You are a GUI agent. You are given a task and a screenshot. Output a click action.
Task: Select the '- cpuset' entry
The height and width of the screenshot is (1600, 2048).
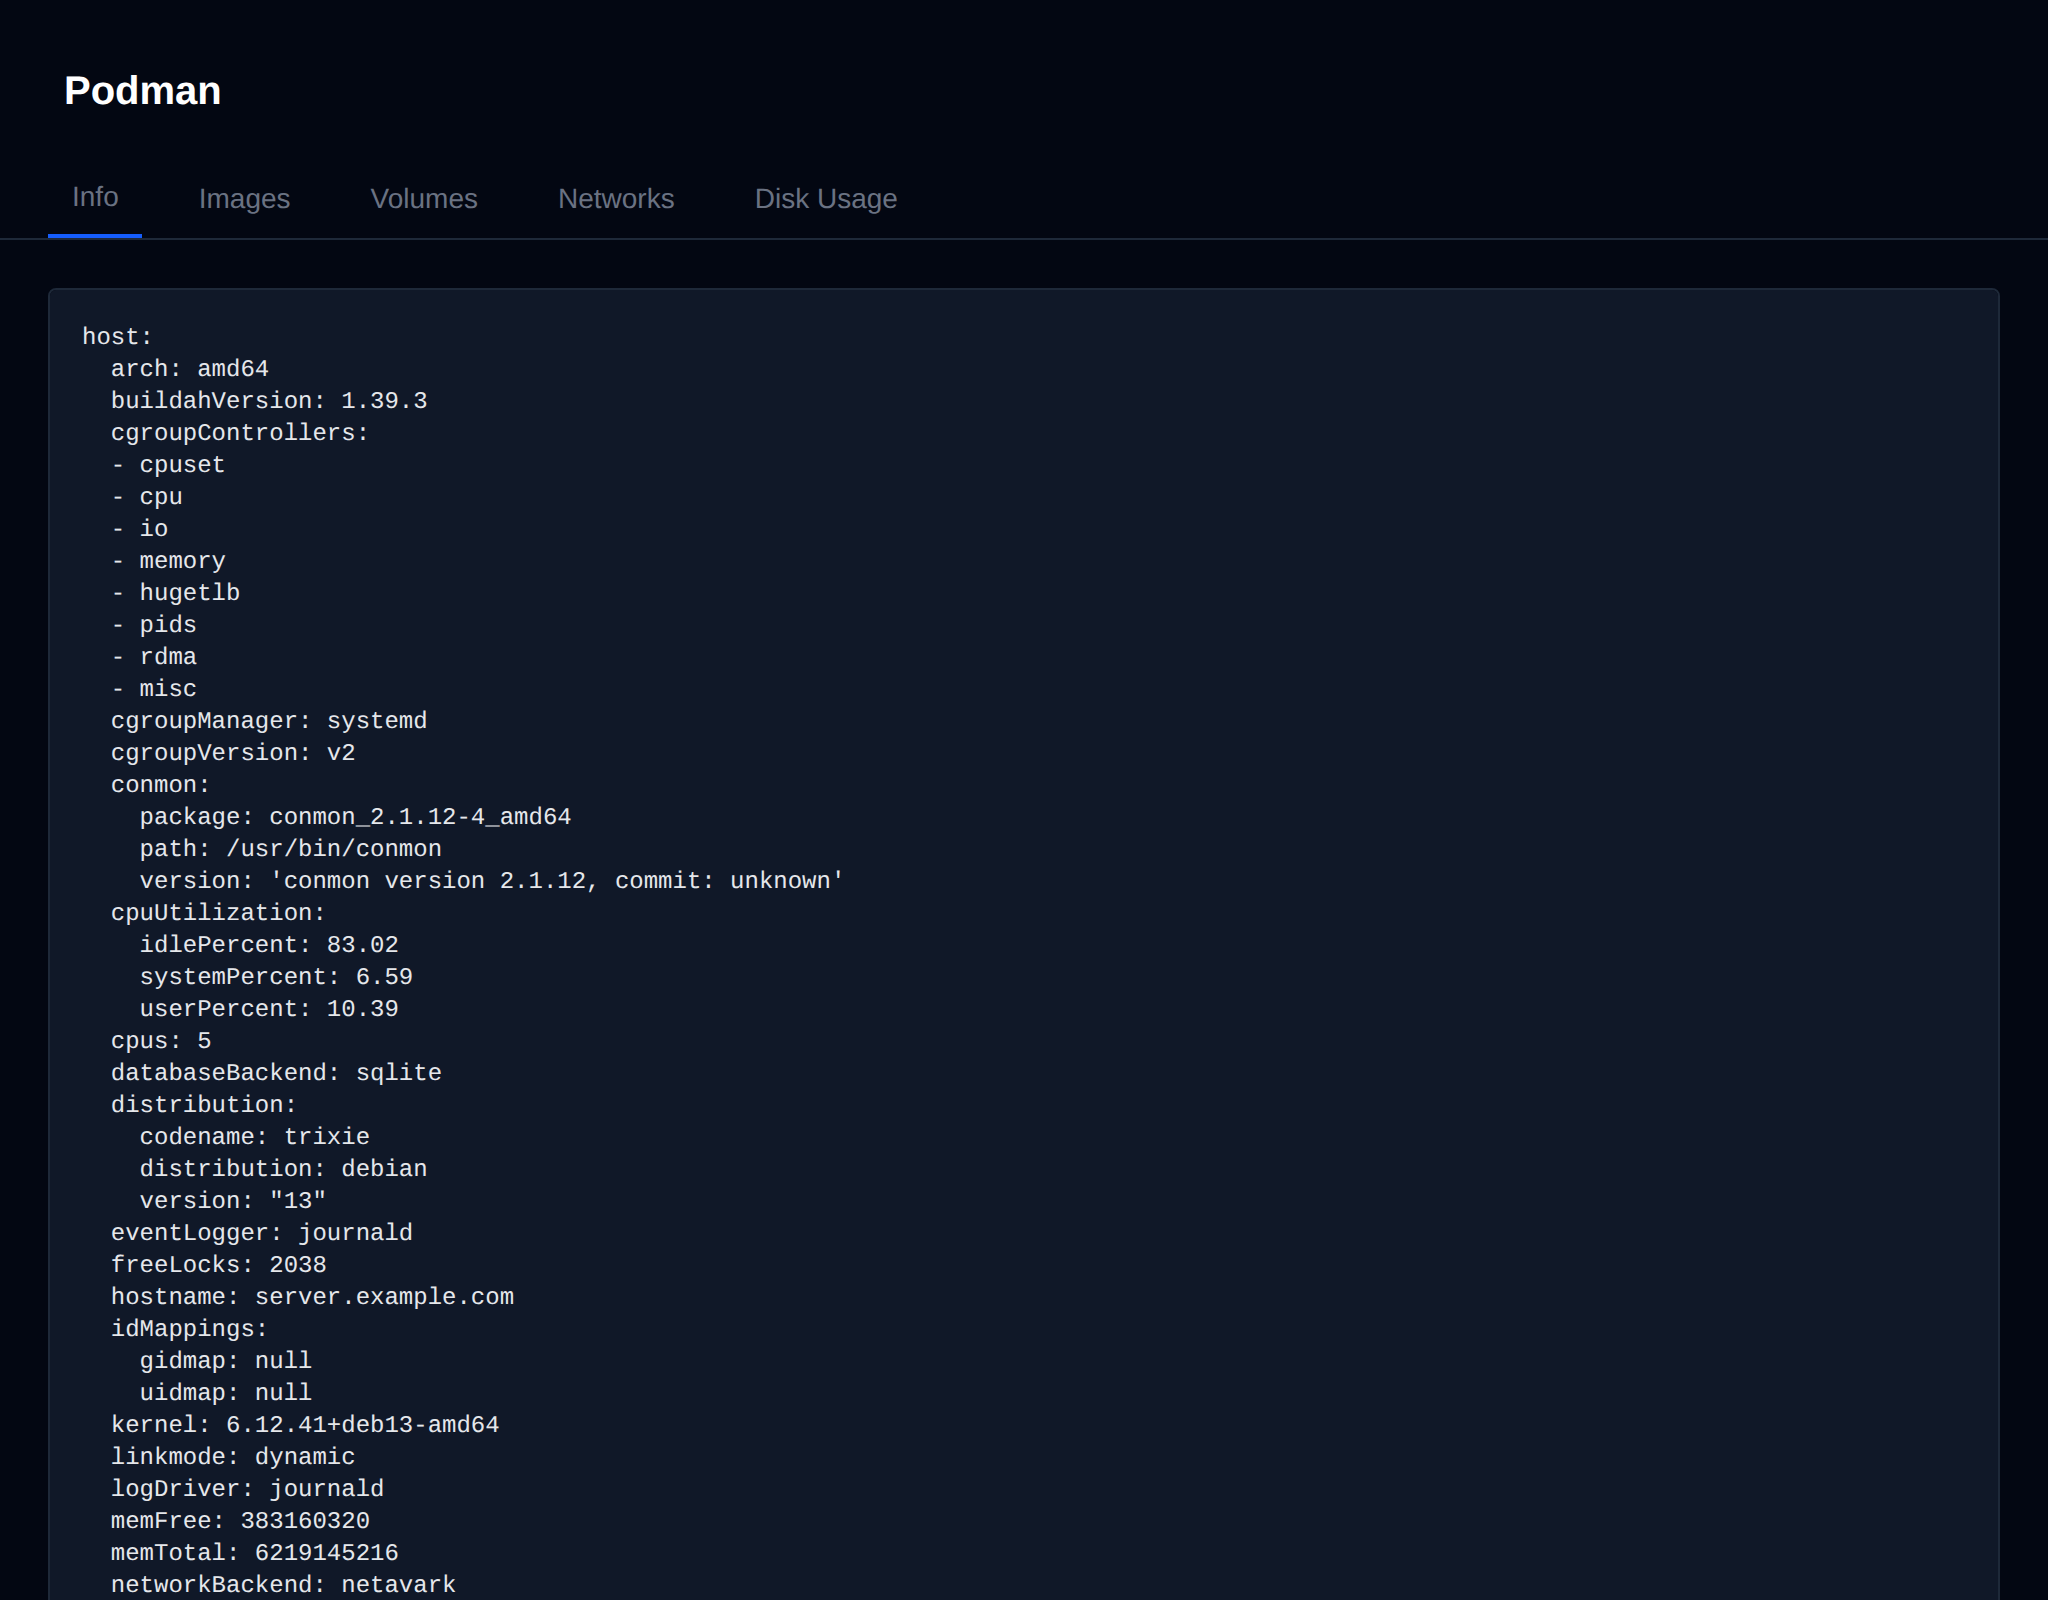pyautogui.click(x=168, y=465)
